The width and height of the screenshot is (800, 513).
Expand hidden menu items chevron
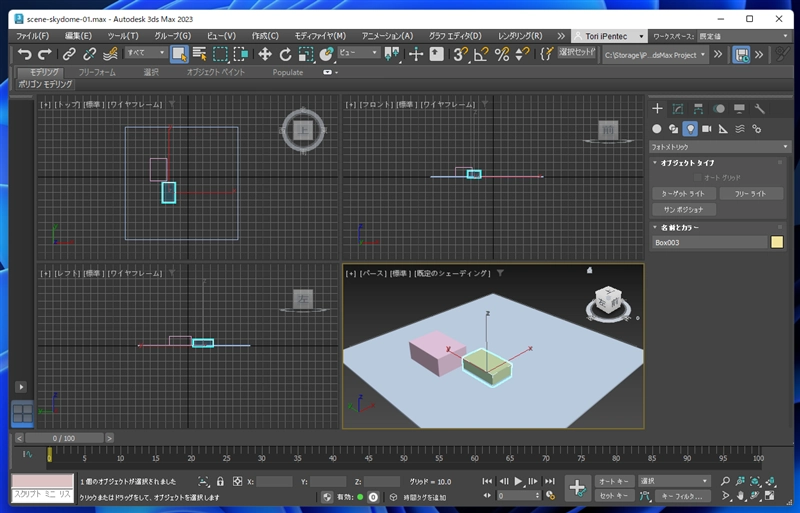point(561,36)
